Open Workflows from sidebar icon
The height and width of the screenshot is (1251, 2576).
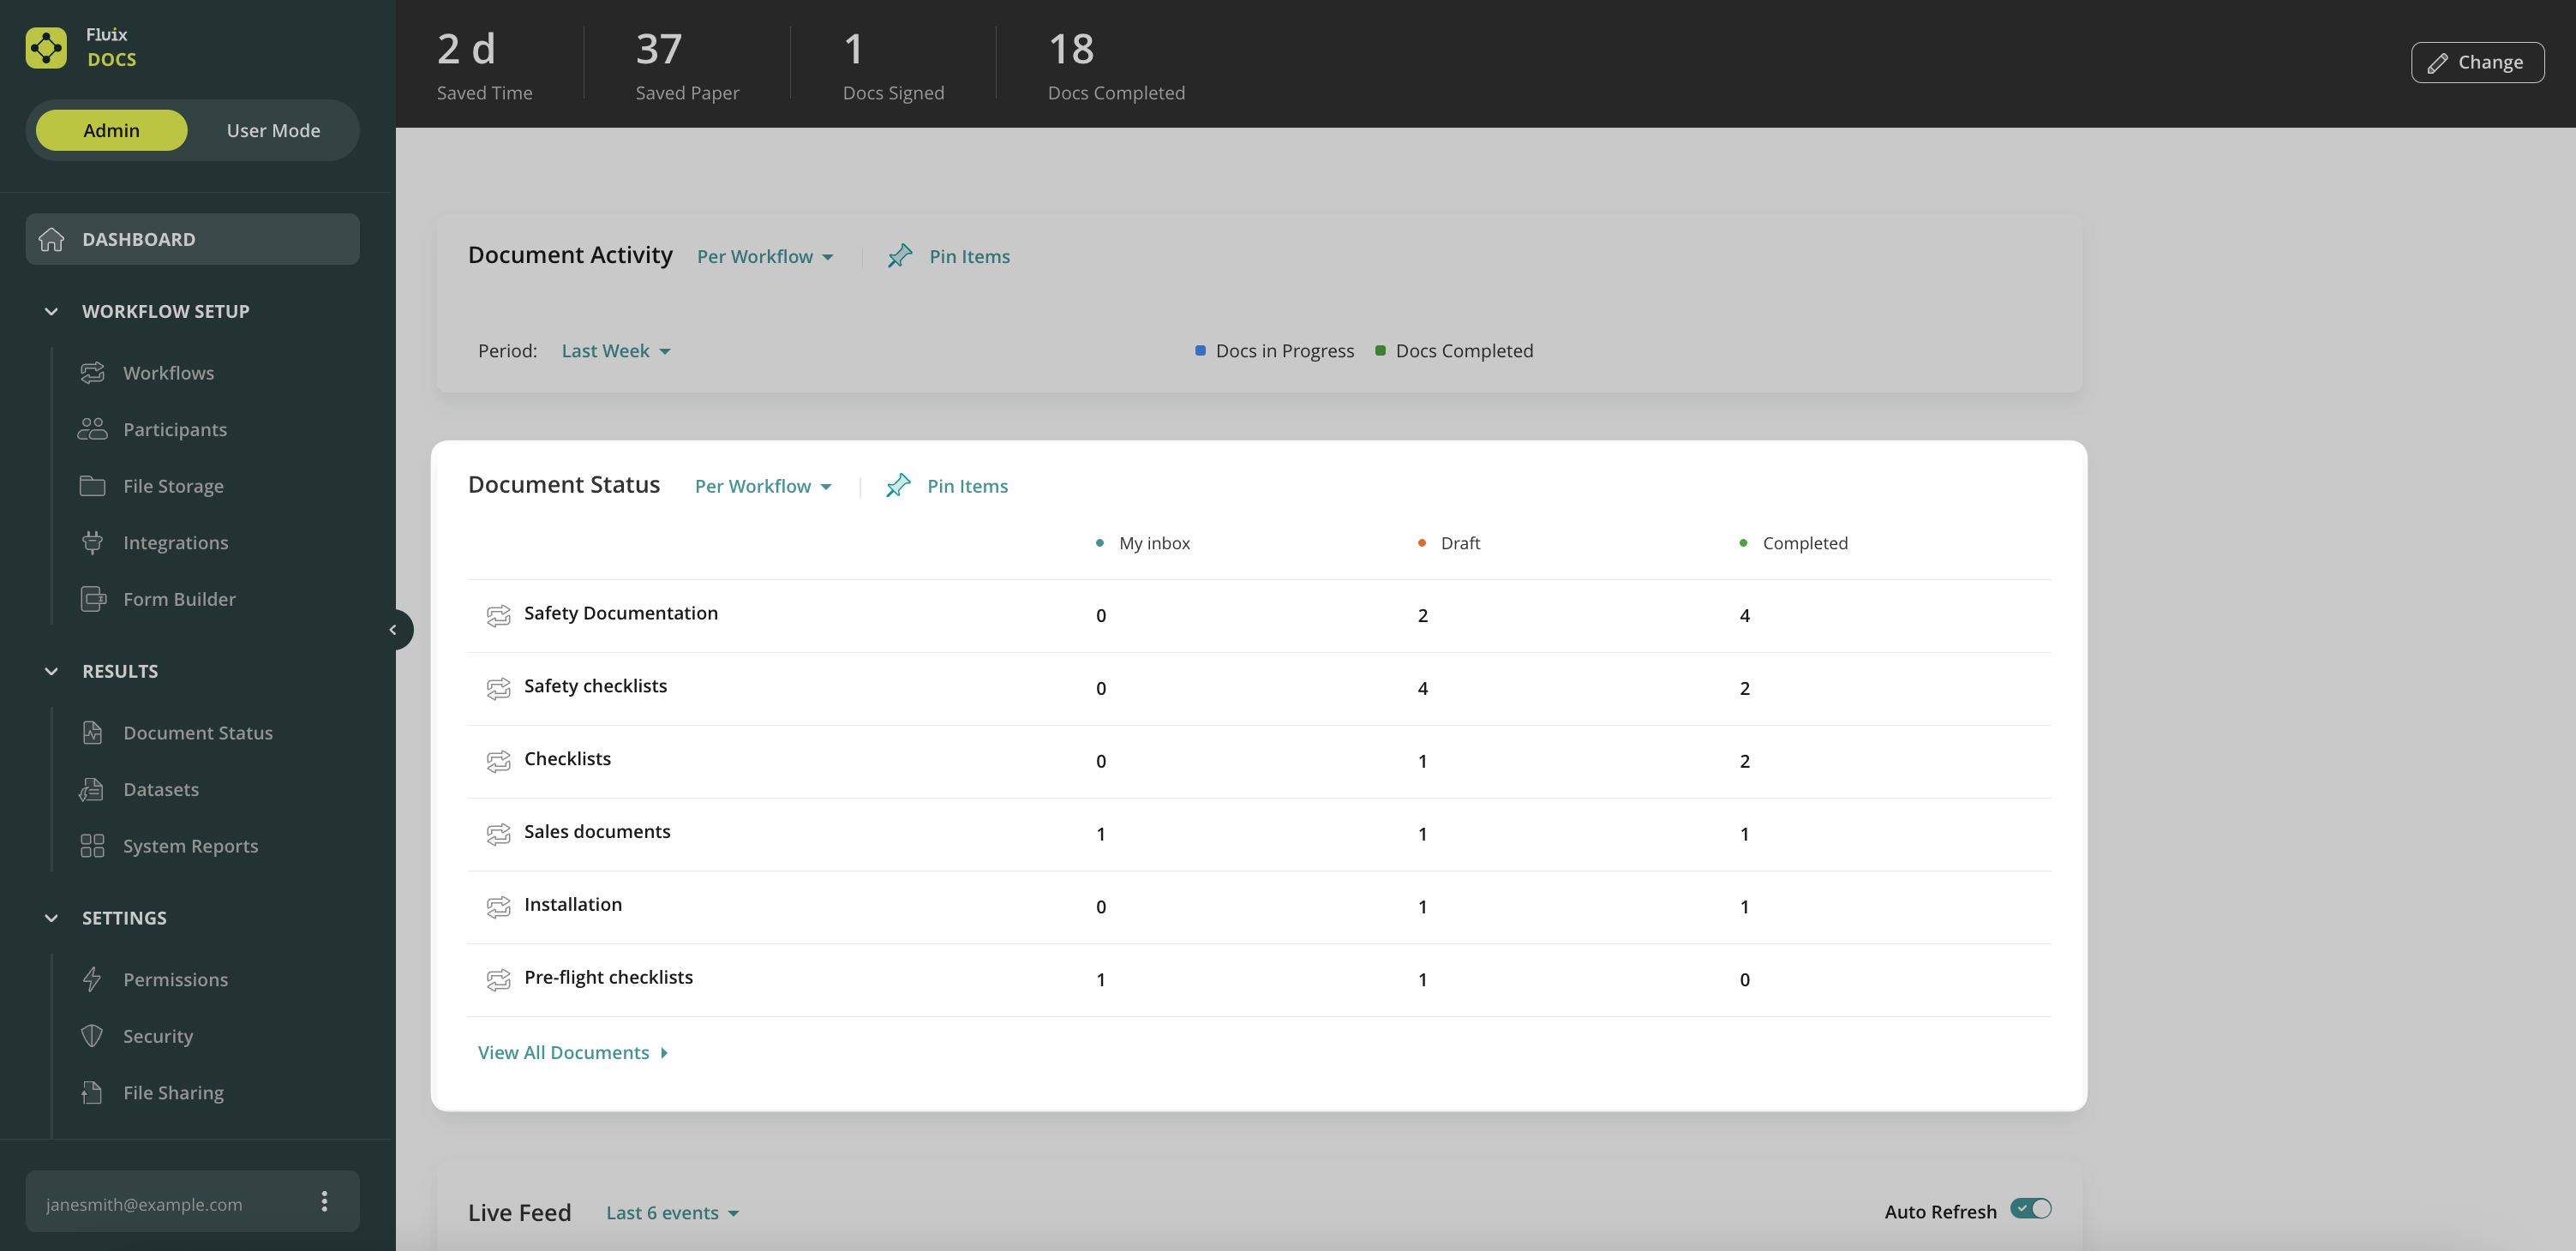92,373
